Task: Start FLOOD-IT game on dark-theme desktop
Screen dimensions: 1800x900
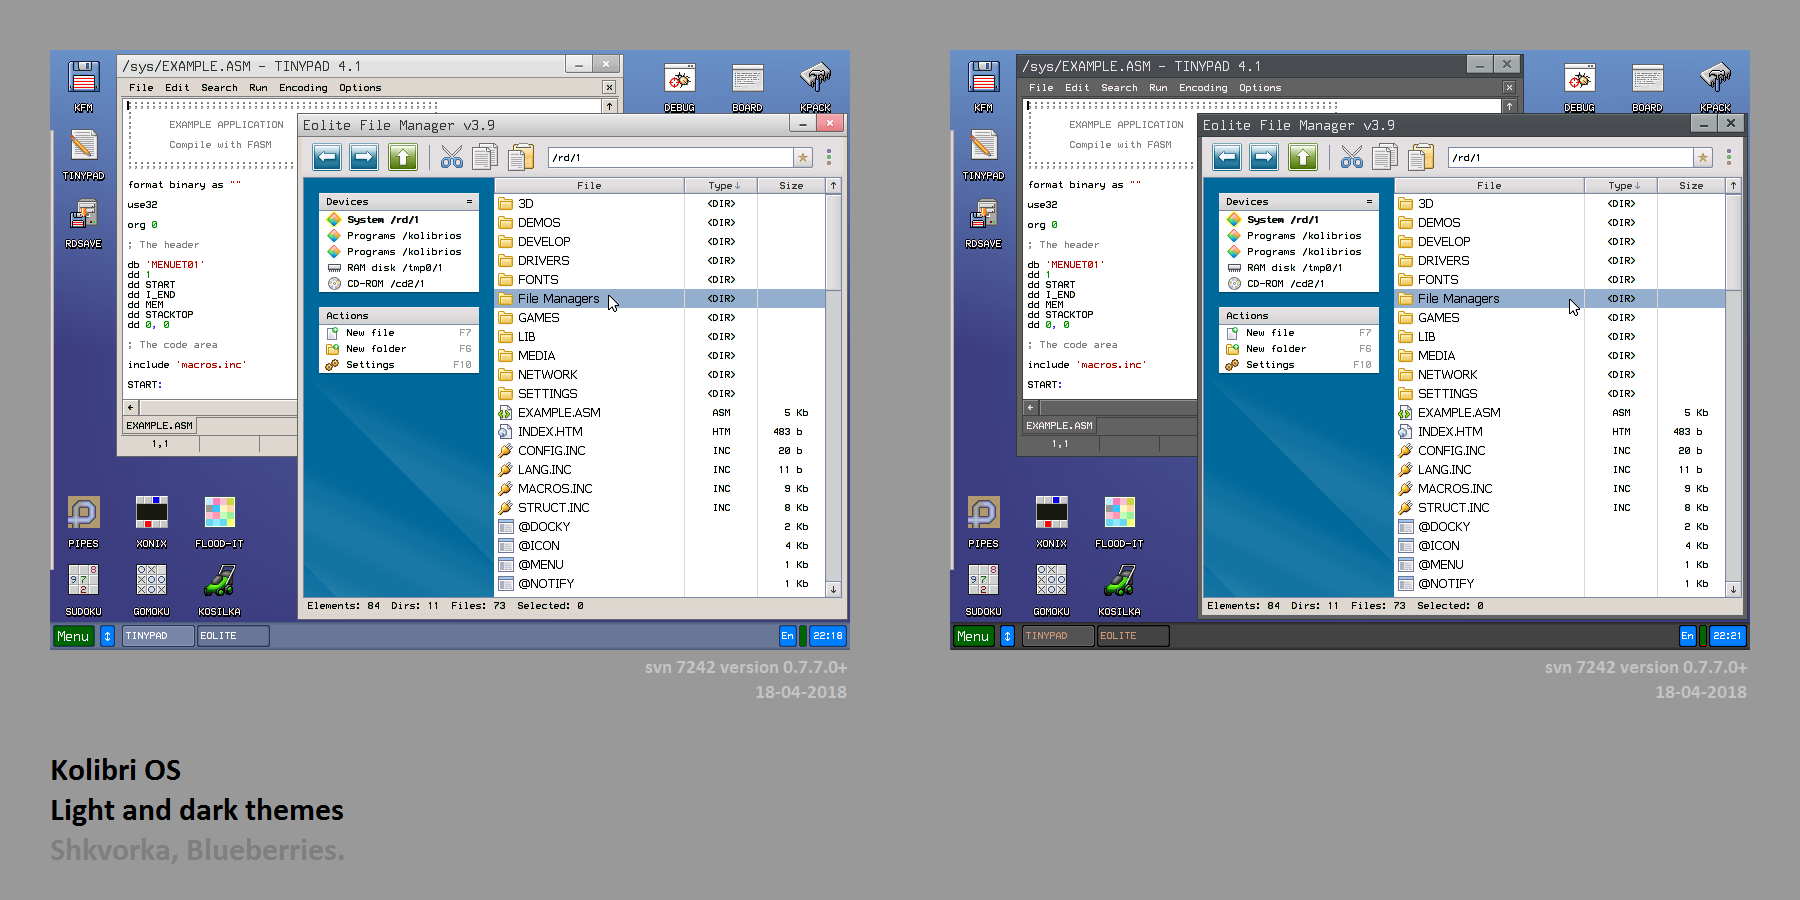Action: pos(1120,522)
